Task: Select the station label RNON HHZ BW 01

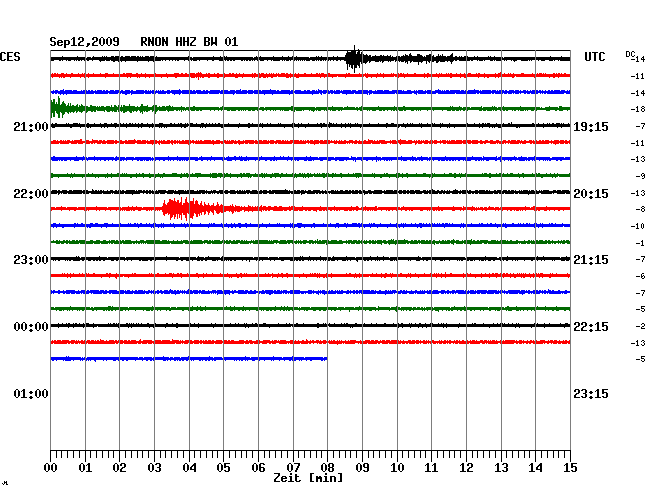Action: (x=189, y=42)
